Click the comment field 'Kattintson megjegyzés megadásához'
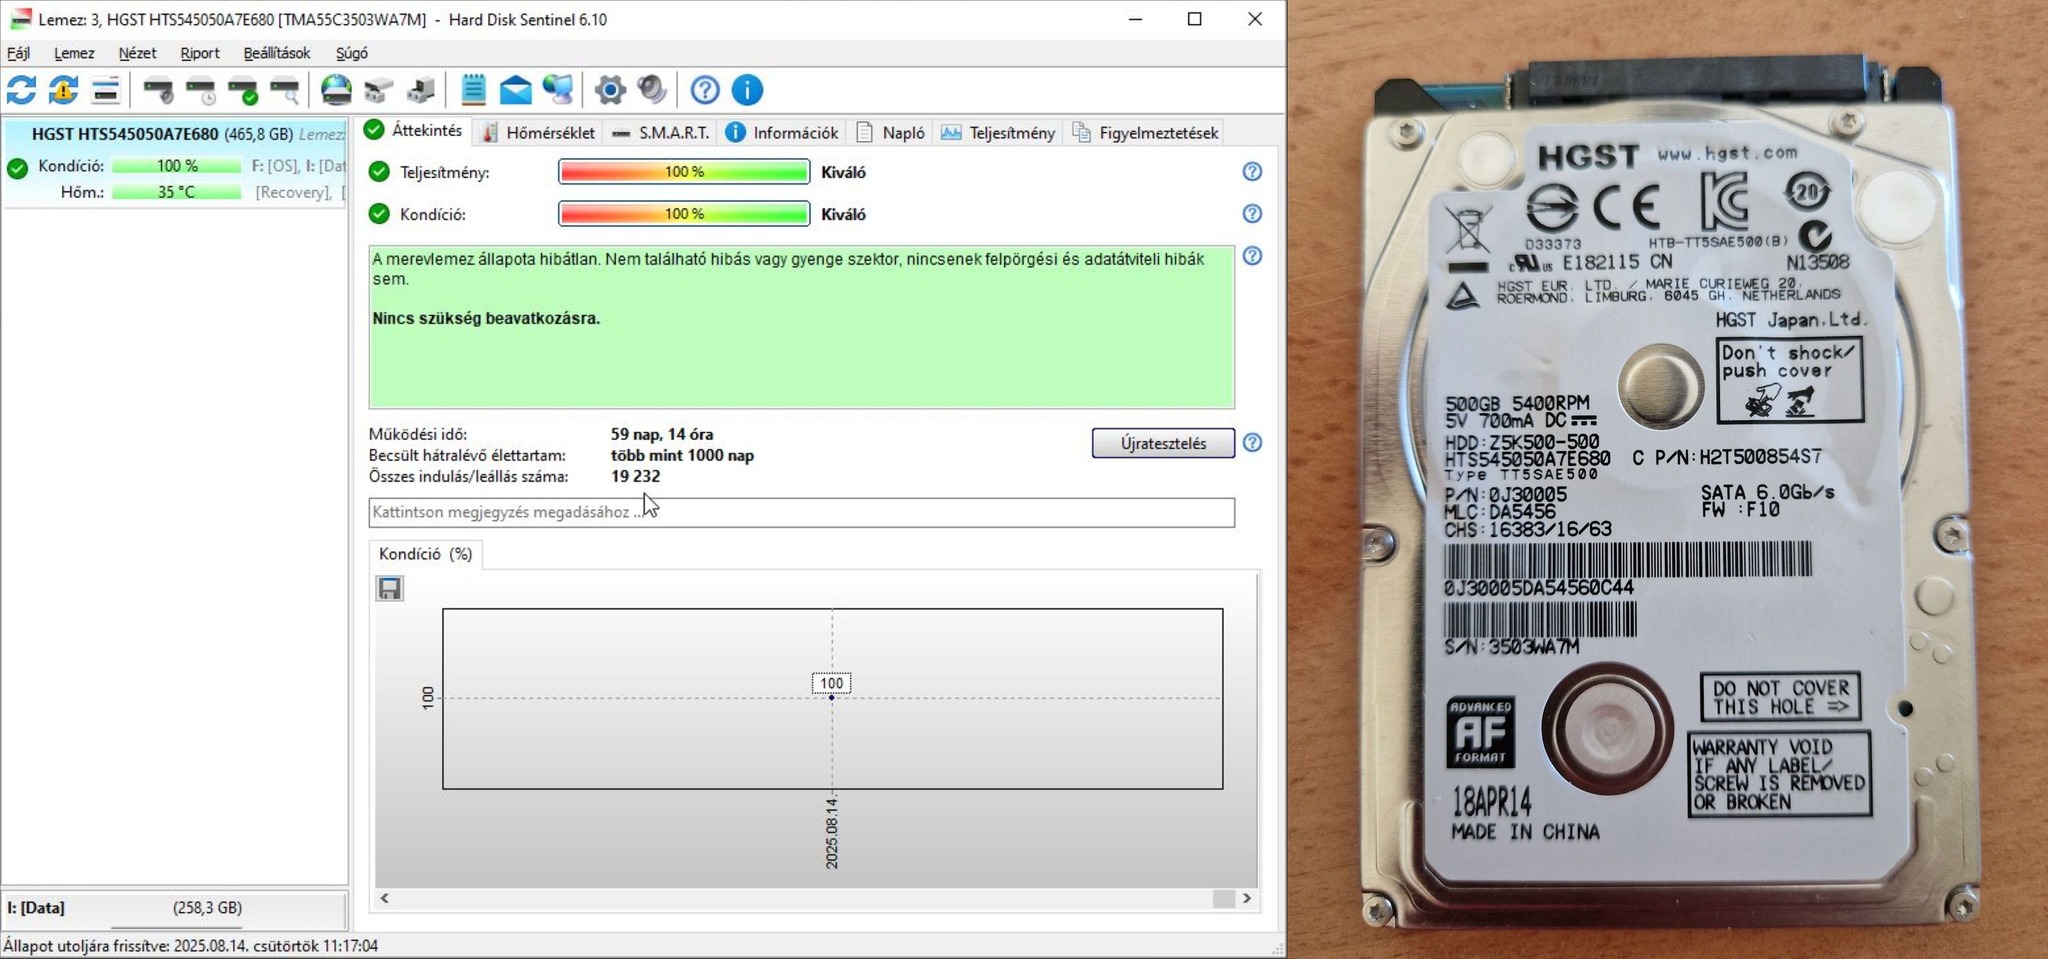This screenshot has width=2048, height=959. 801,512
